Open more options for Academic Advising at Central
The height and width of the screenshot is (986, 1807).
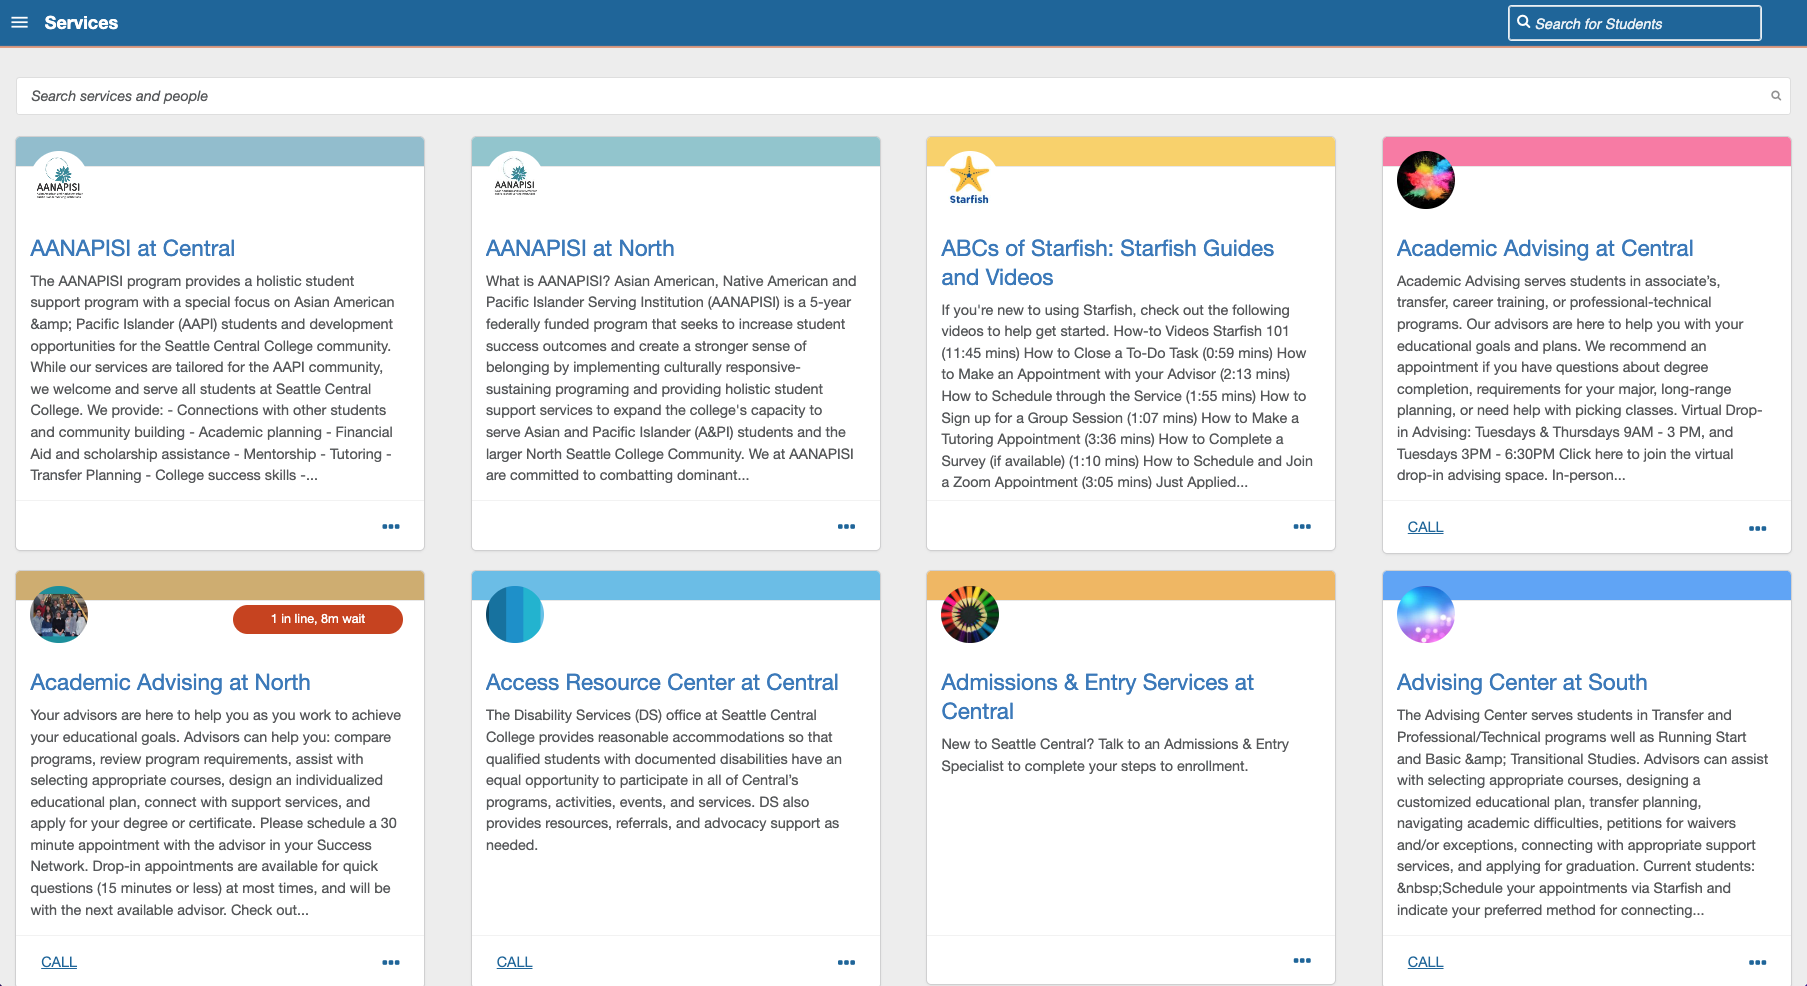(x=1758, y=528)
